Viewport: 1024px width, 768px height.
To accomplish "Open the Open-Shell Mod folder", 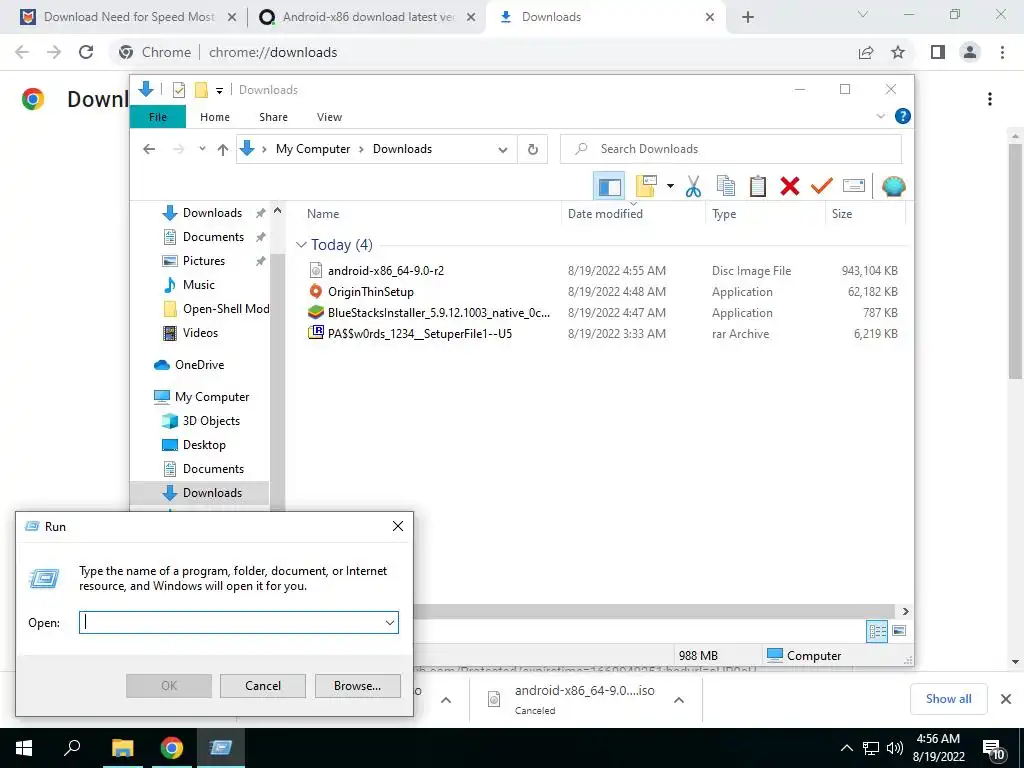I will pos(226,309).
